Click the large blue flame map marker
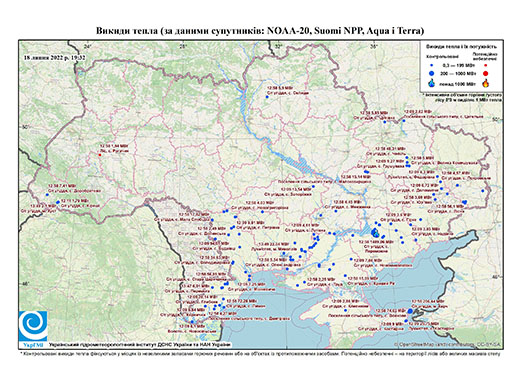The image size is (520, 368). pos(375,232)
